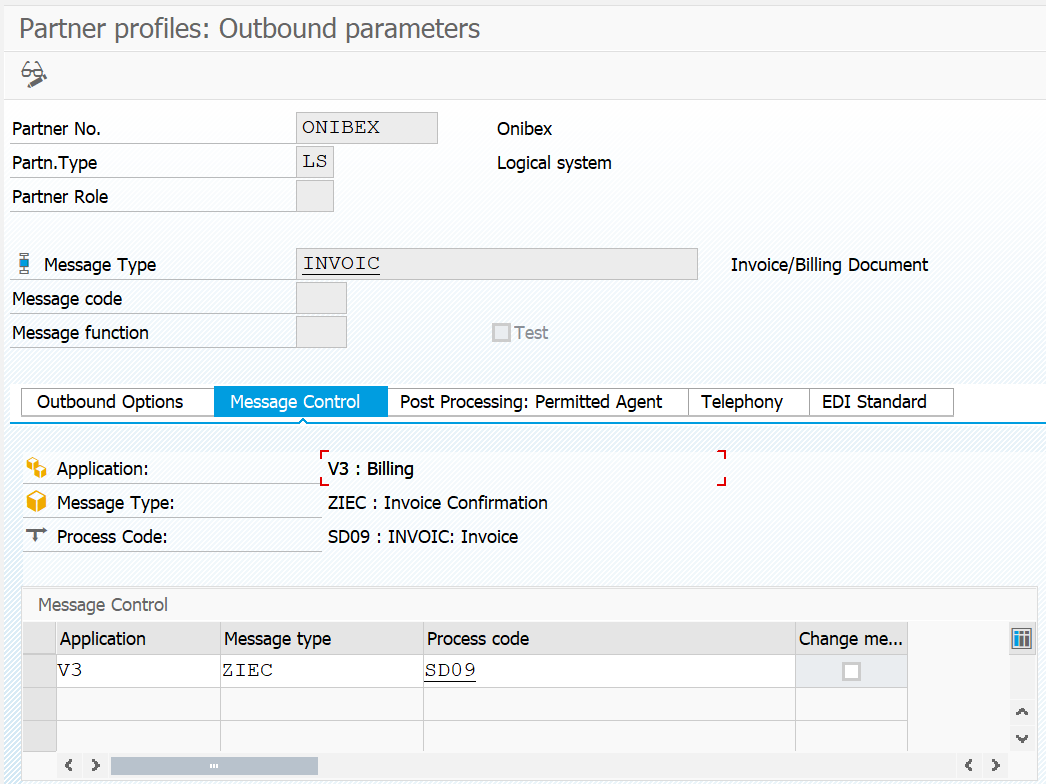Click the Message Type yellow cube icon

37,502
